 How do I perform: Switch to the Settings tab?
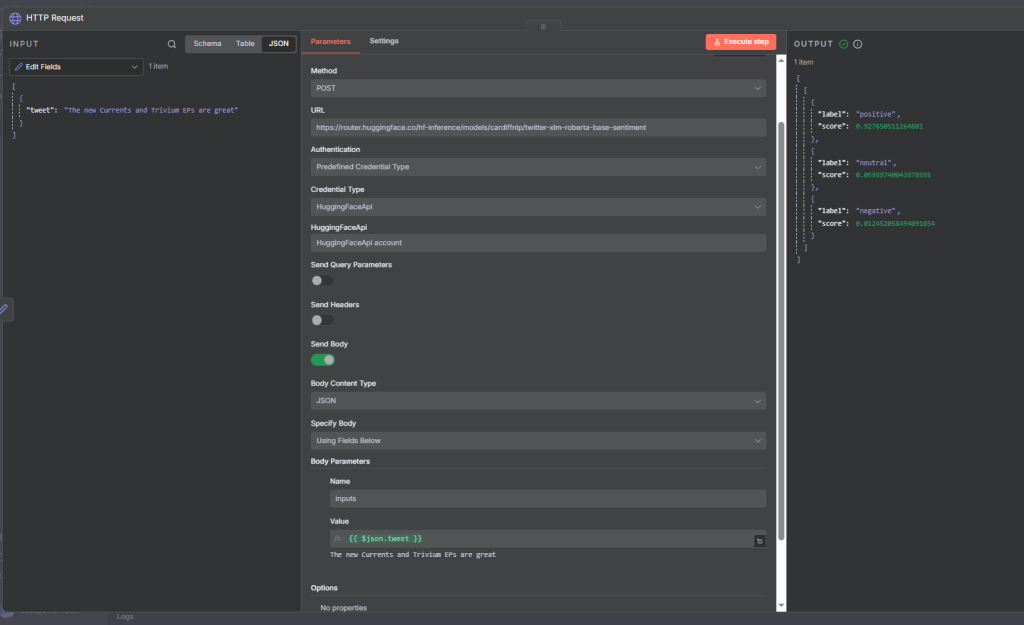coord(384,41)
